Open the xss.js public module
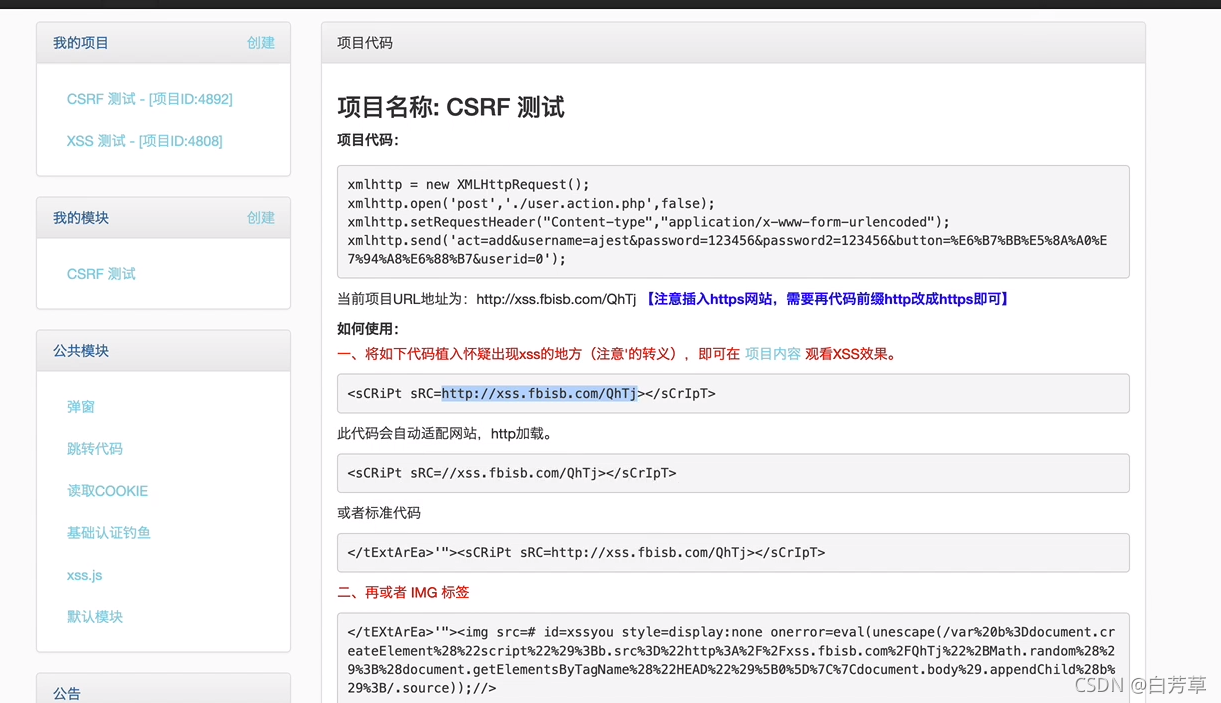This screenshot has width=1221, height=703. click(x=85, y=575)
